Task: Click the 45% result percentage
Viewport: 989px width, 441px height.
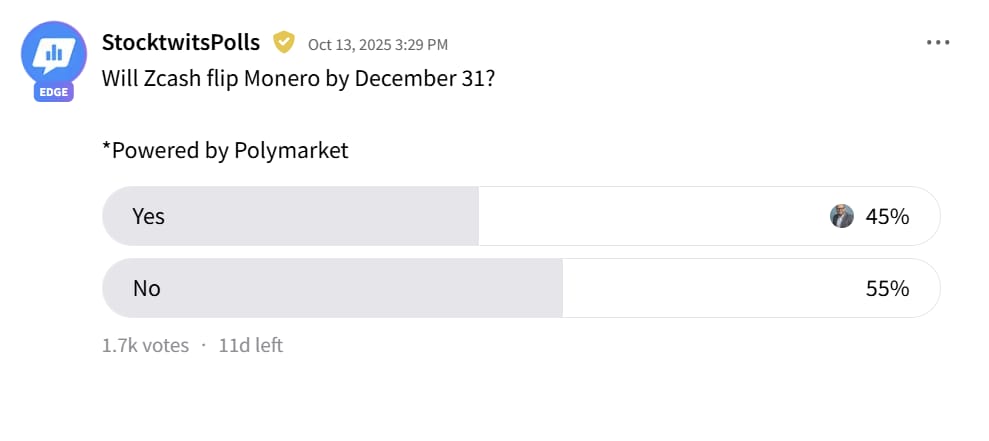Action: click(x=887, y=216)
